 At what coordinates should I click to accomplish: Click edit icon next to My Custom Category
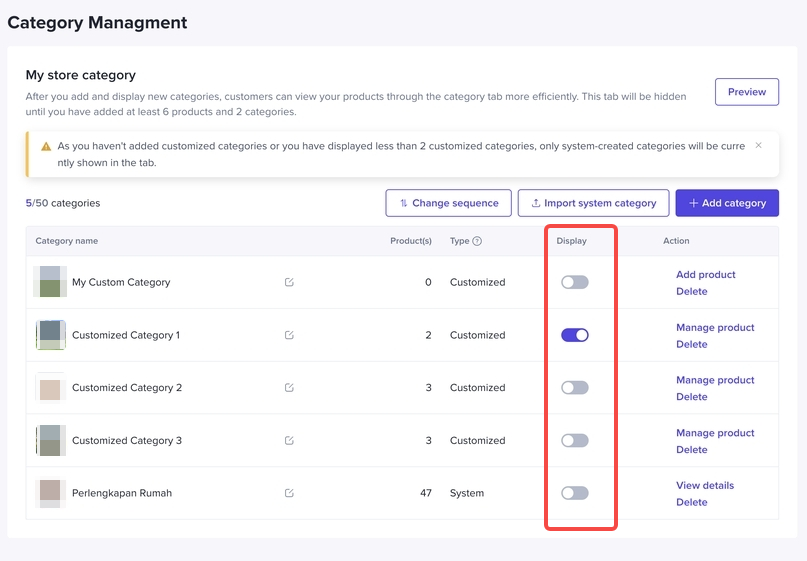(x=289, y=282)
